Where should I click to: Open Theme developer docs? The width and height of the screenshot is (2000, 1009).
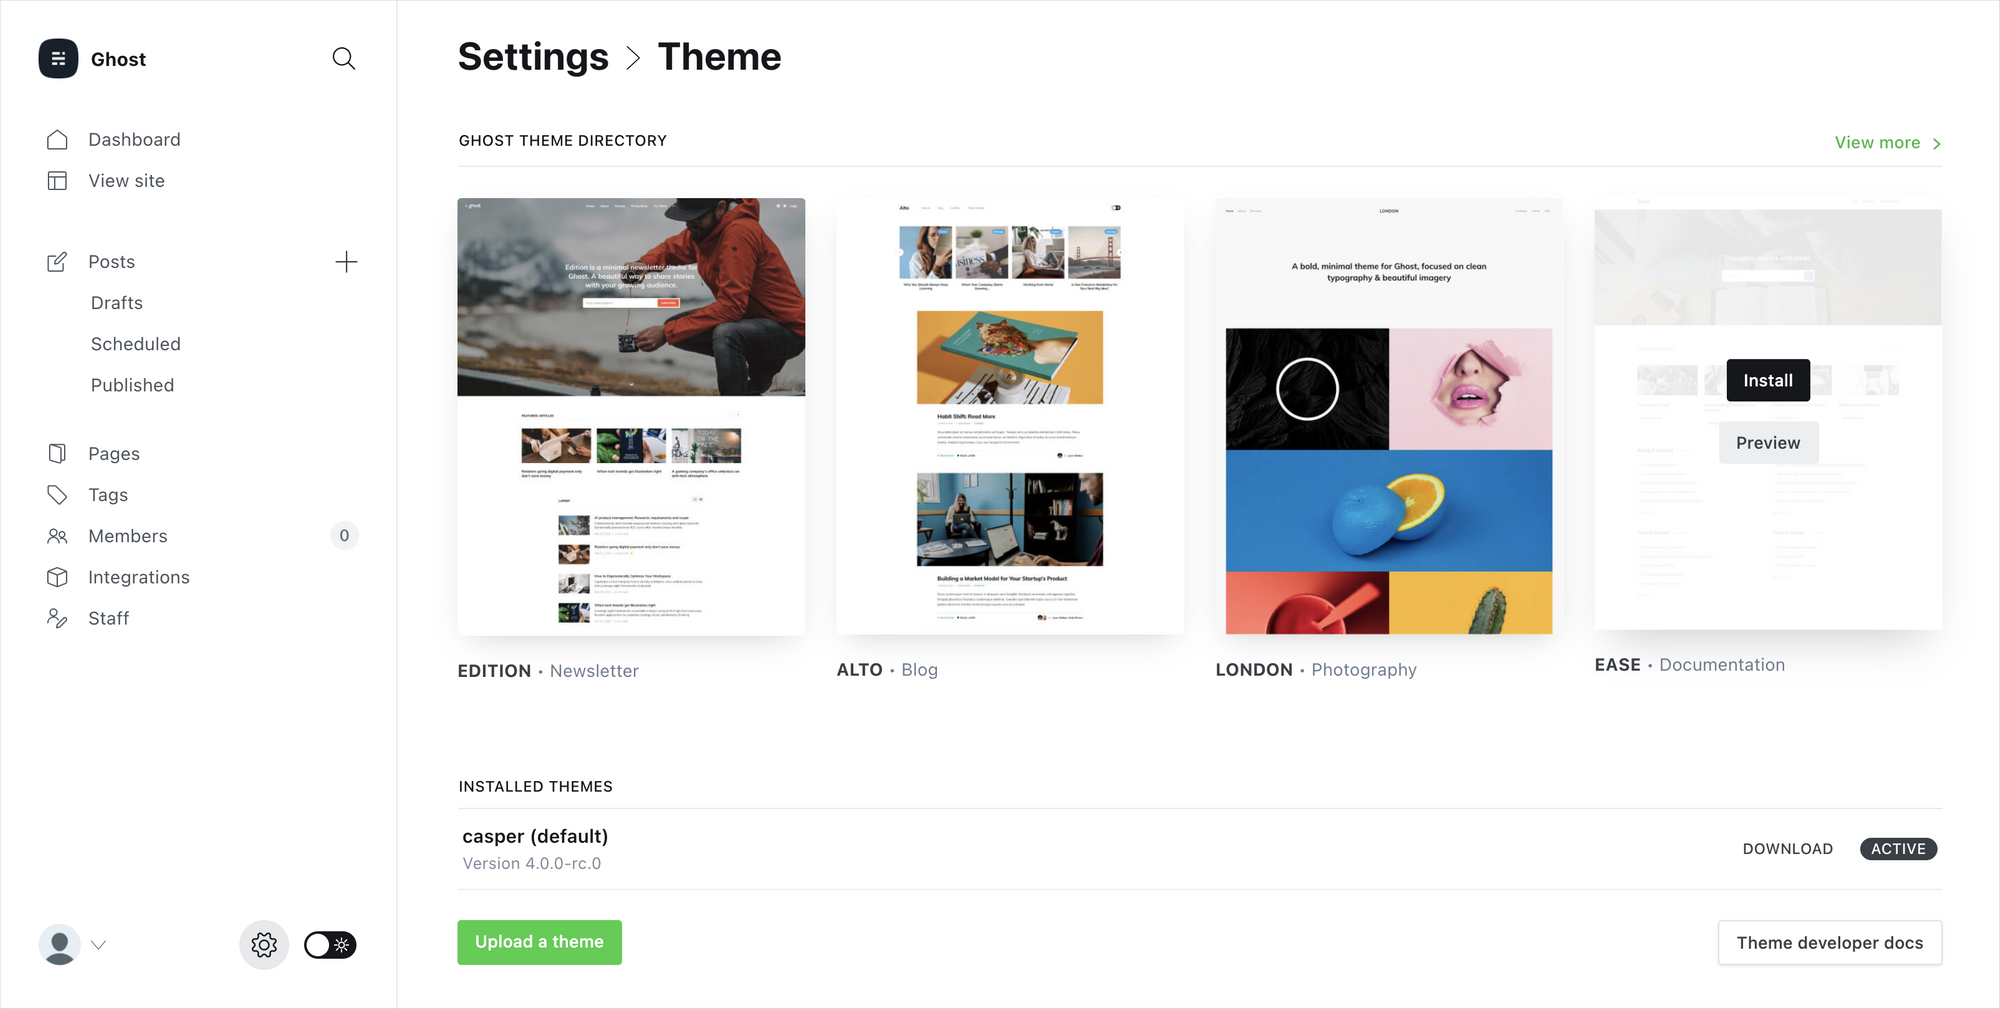coord(1829,943)
